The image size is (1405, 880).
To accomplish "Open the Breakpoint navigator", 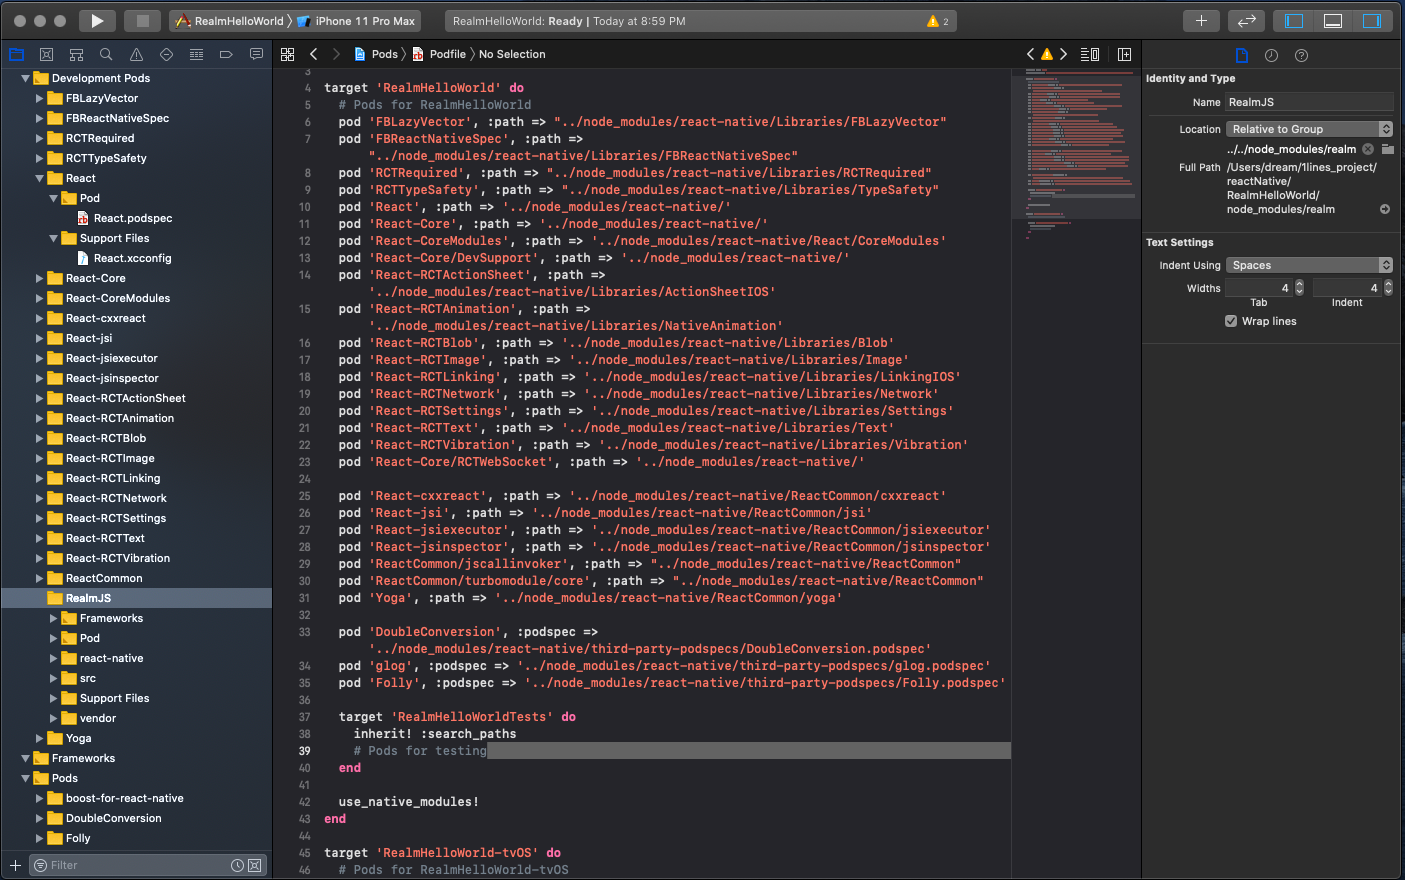I will tap(226, 54).
